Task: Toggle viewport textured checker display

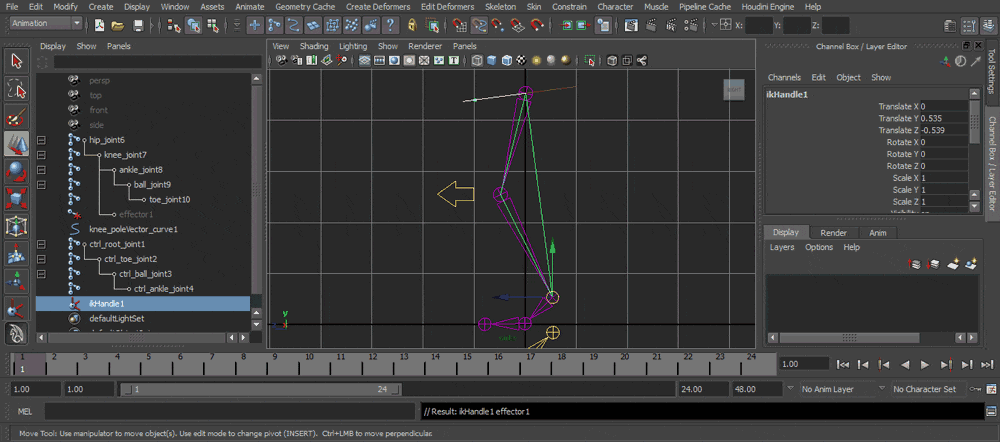Action: pos(522,61)
